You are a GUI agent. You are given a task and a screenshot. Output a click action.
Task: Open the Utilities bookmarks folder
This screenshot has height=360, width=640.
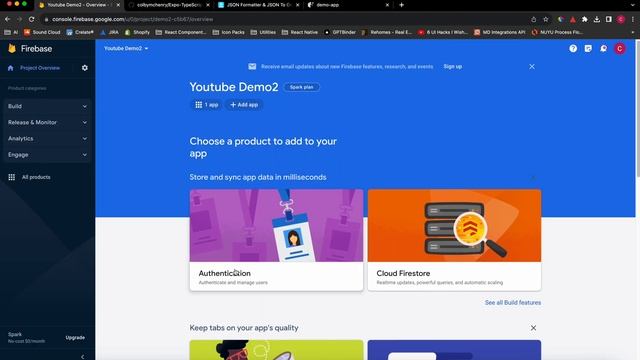[x=263, y=32]
